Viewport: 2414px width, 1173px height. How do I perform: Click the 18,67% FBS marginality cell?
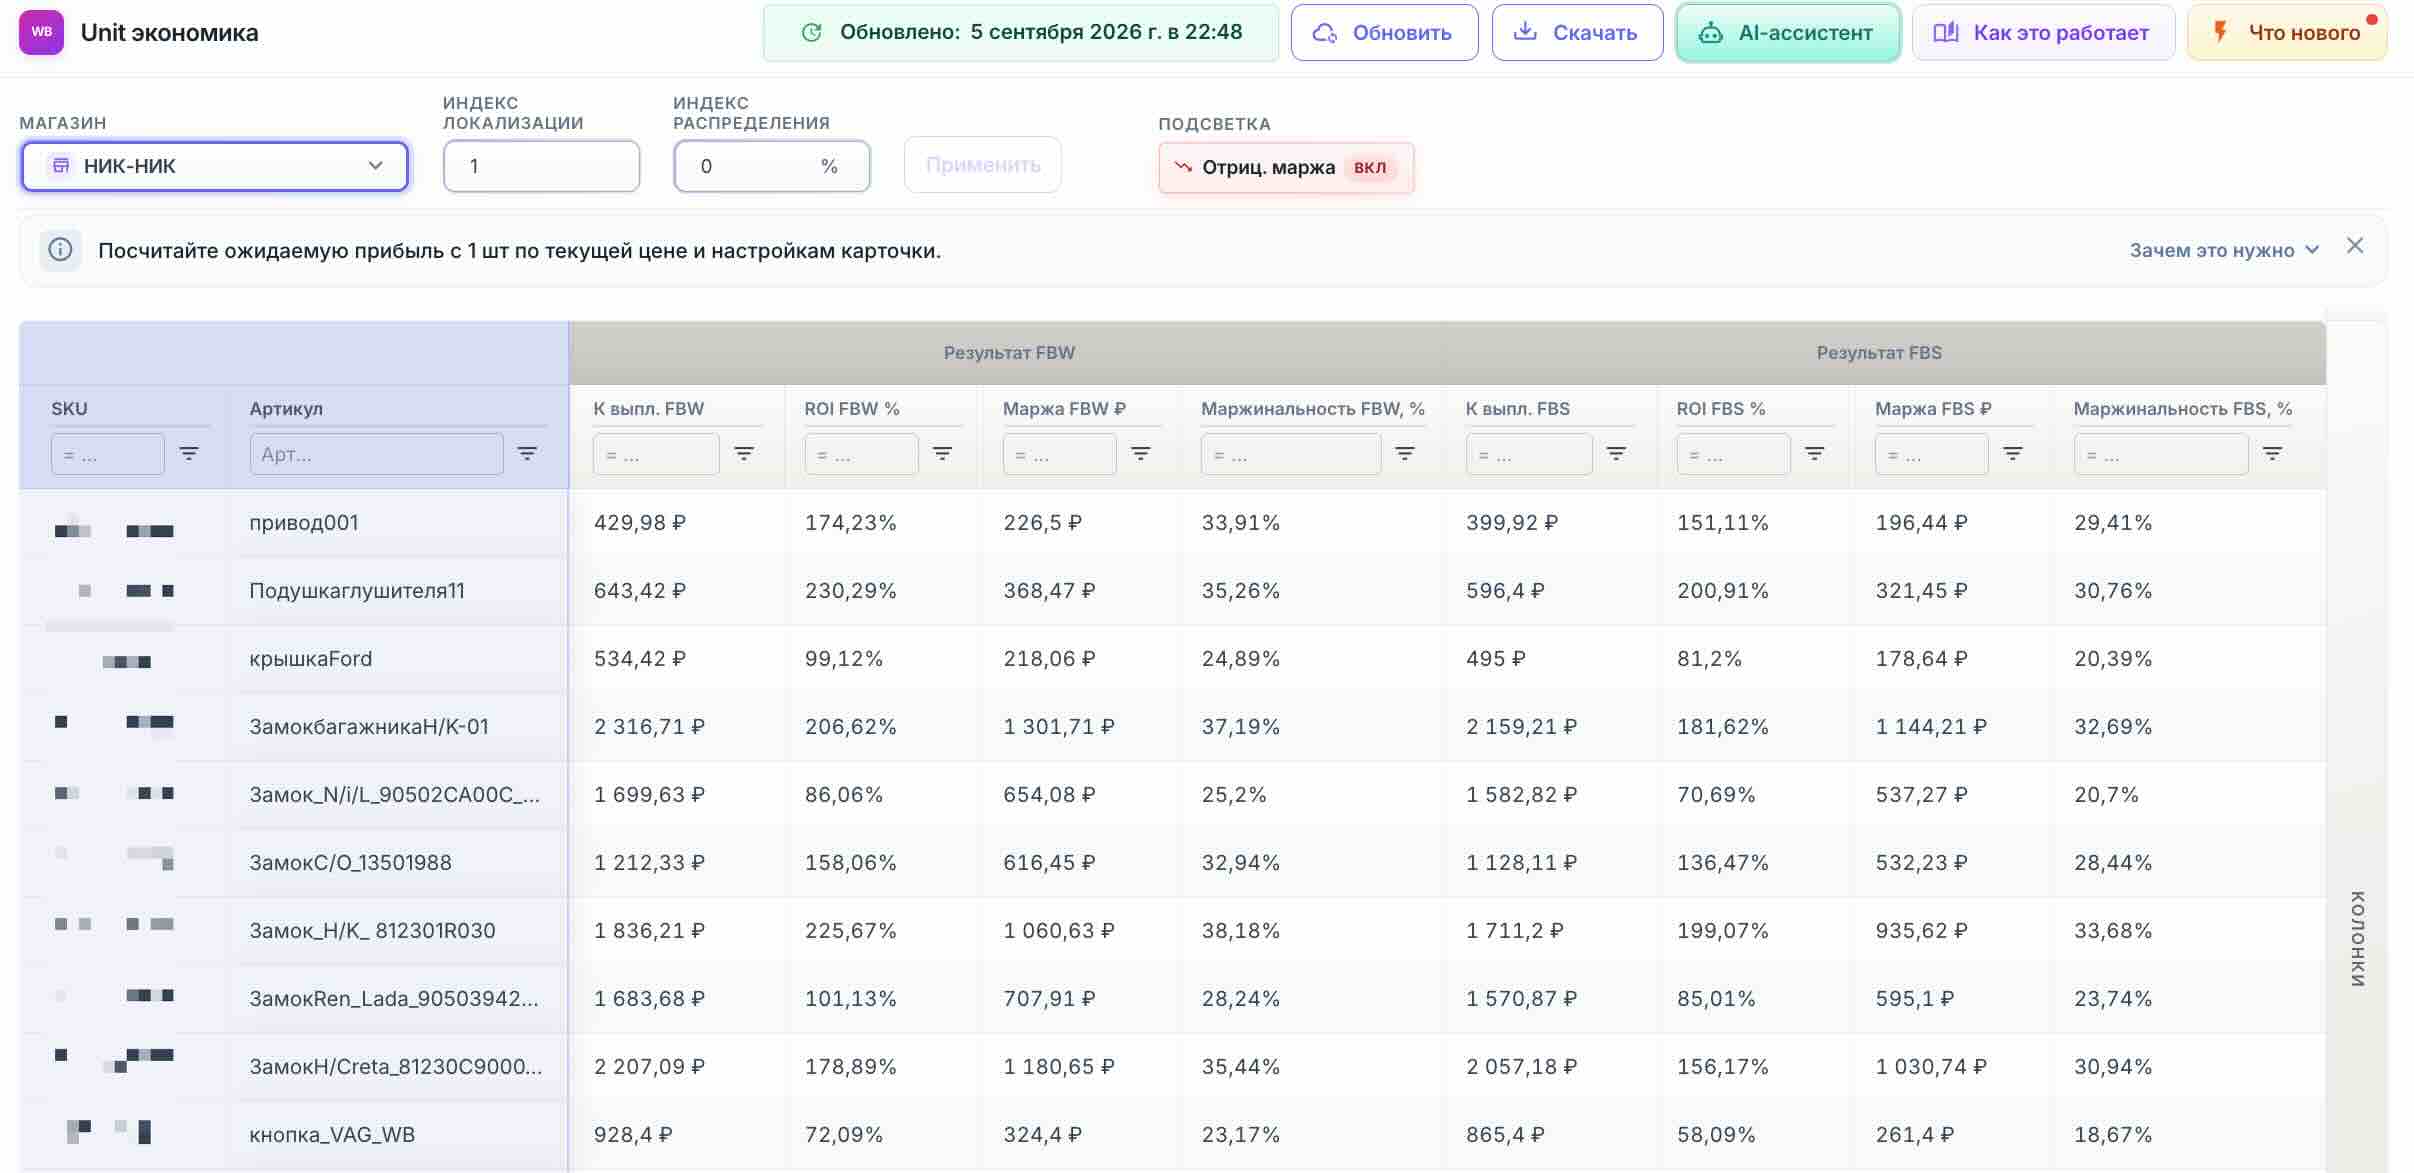pos(2113,1134)
